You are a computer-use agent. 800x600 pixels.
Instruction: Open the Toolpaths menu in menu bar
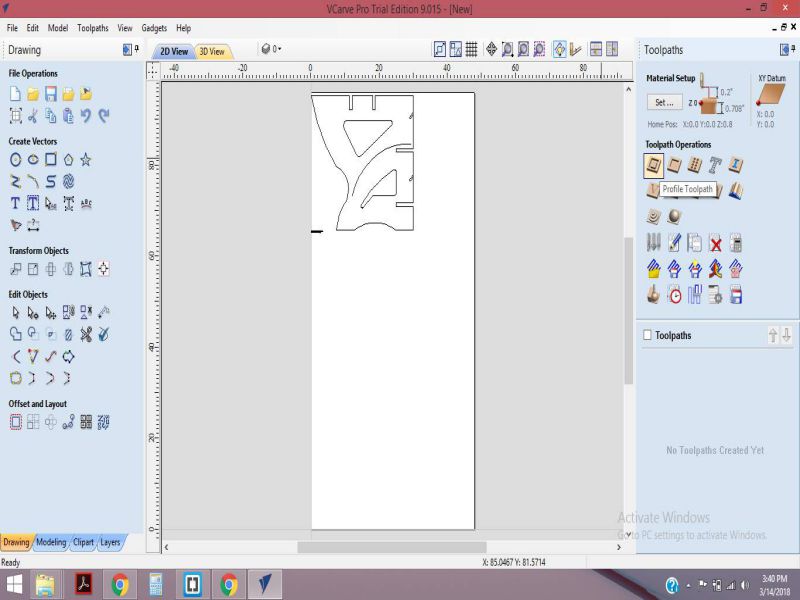coord(93,28)
